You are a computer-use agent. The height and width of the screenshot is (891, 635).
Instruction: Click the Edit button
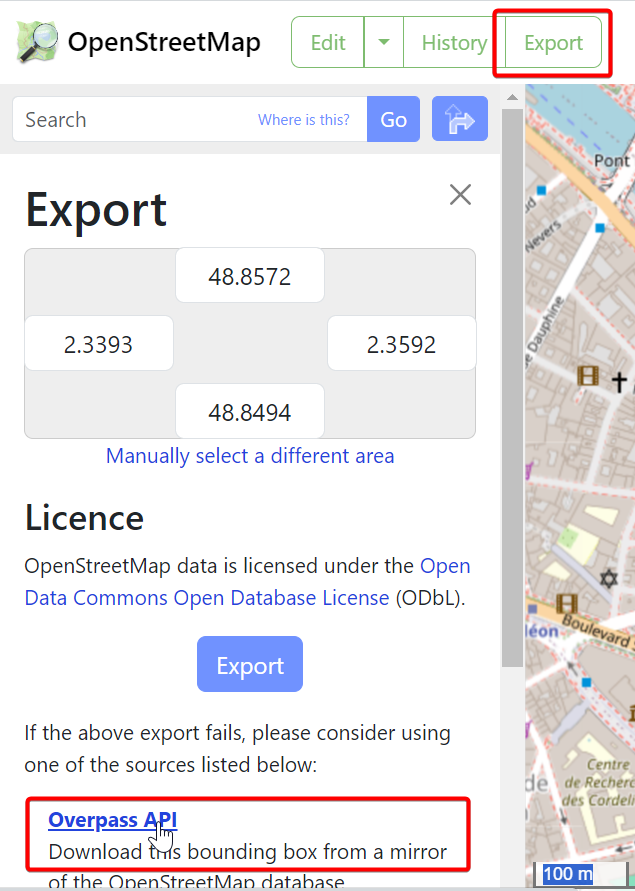pos(327,42)
